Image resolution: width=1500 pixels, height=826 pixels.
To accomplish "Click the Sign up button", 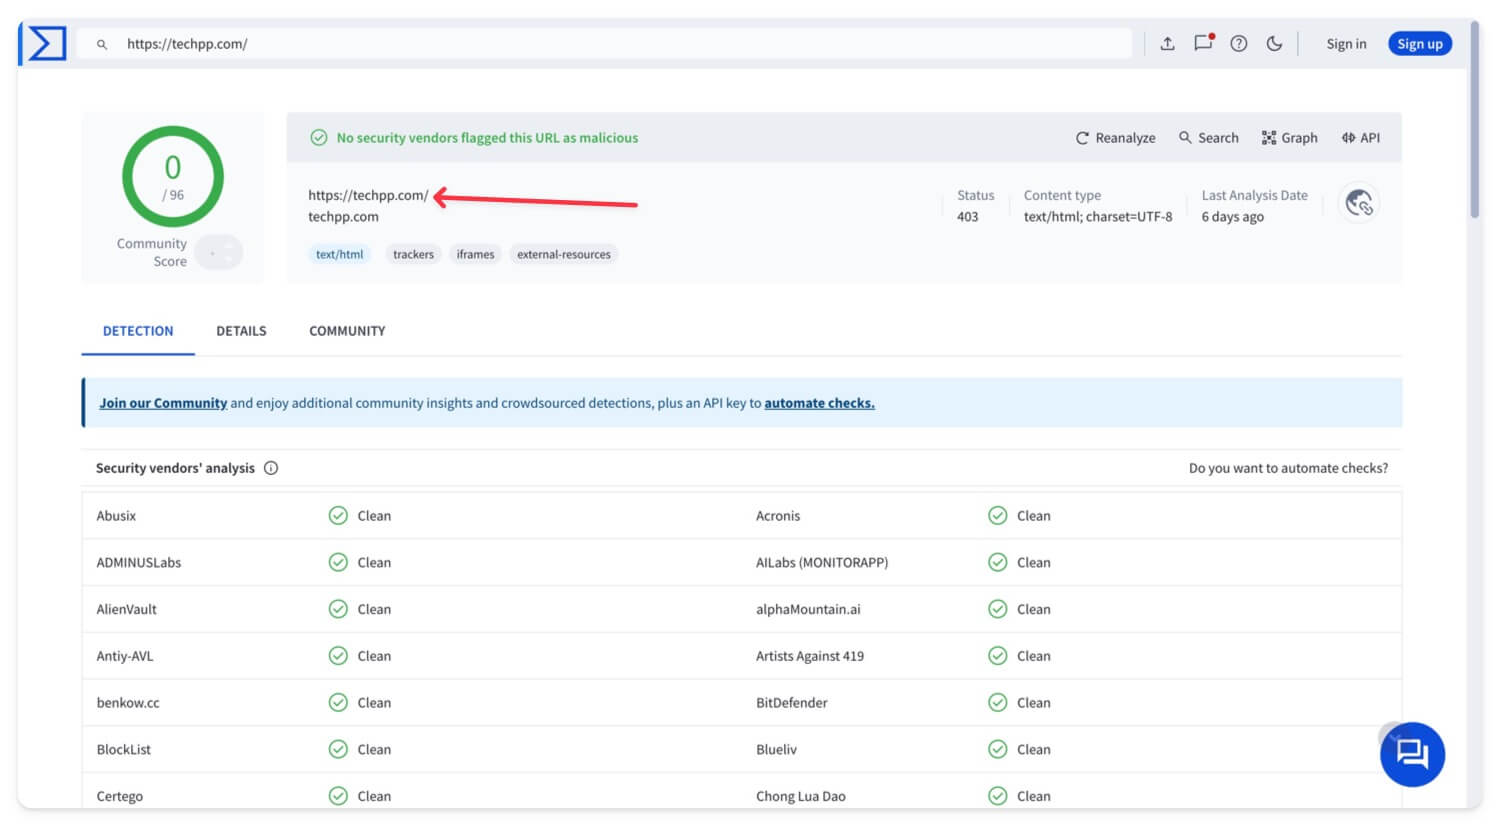I will tap(1420, 44).
